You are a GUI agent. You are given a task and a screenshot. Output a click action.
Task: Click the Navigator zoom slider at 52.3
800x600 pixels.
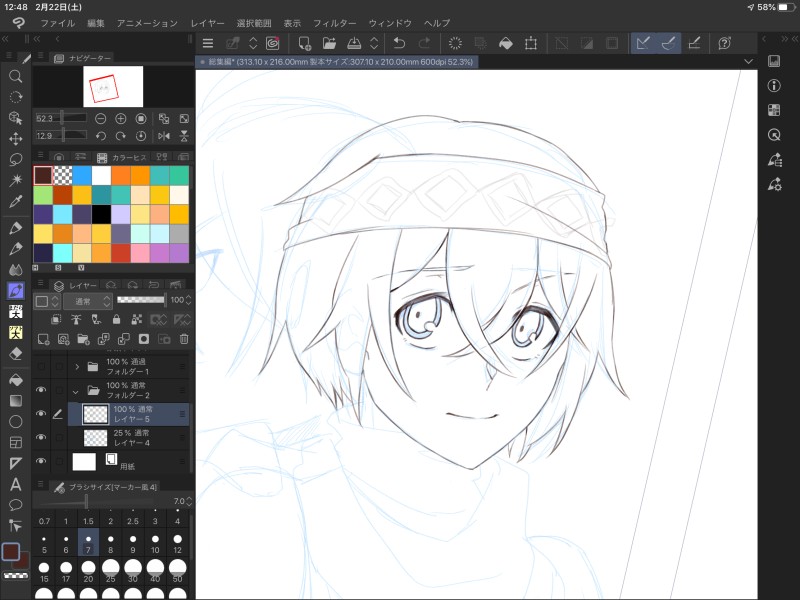61,118
